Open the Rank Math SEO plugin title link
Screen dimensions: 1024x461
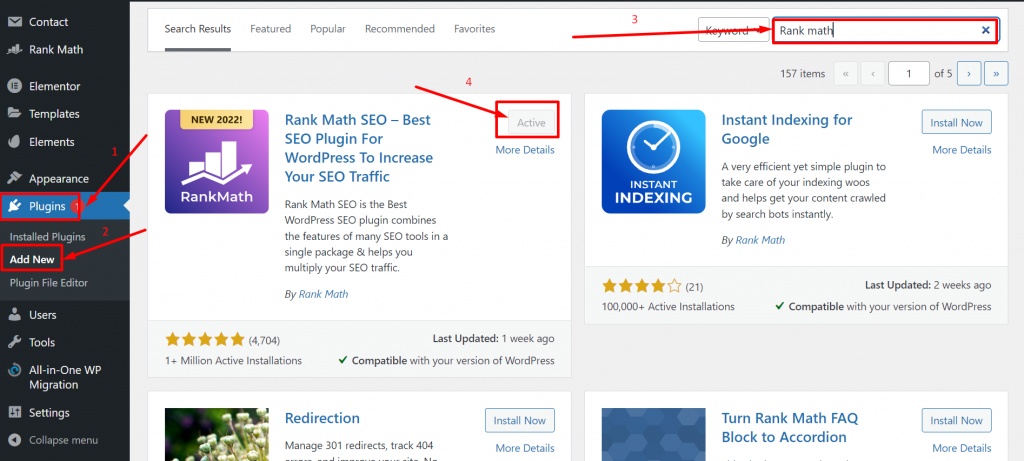(x=359, y=148)
